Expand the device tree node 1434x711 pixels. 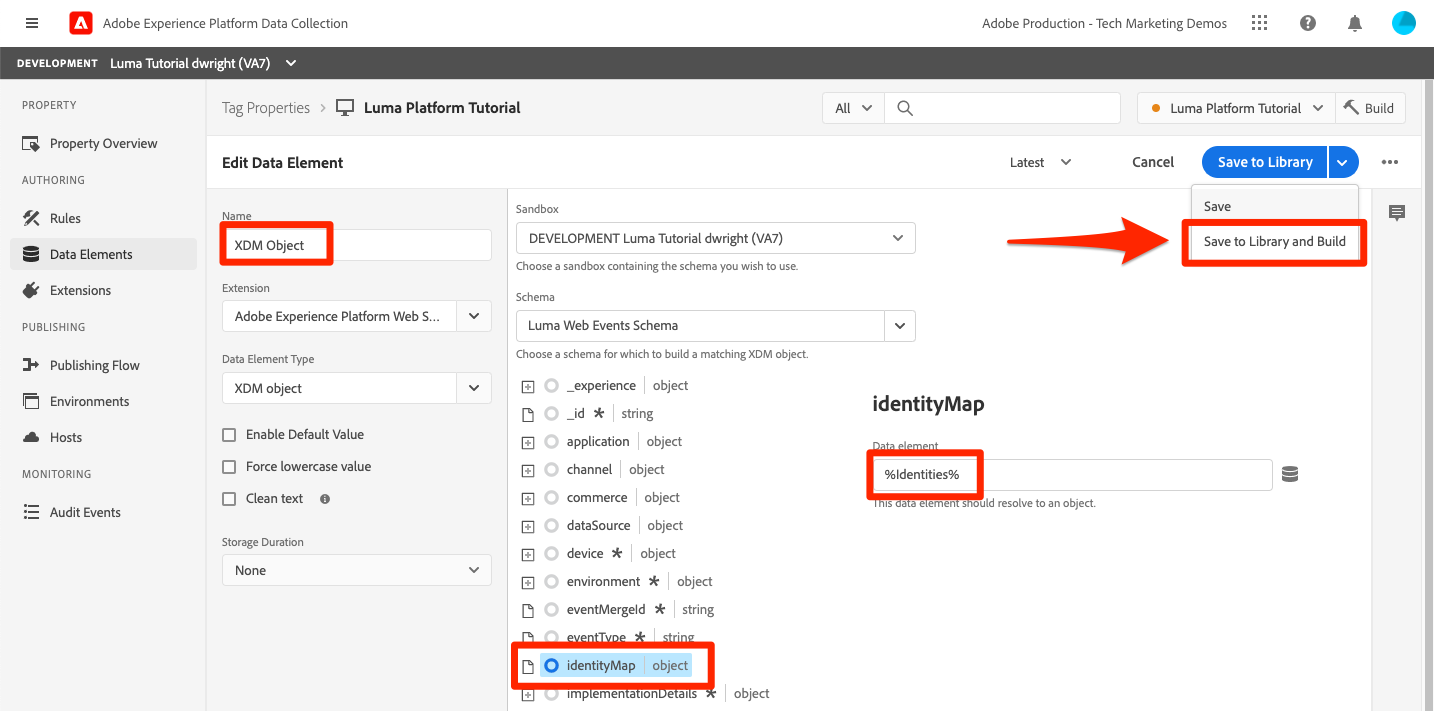pyautogui.click(x=528, y=554)
